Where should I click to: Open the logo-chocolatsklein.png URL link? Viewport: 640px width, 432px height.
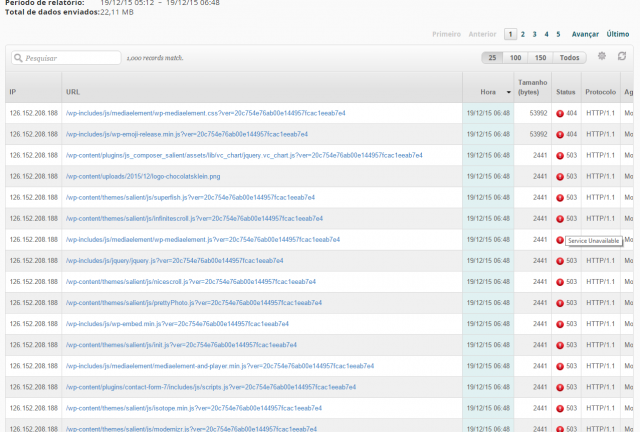pyautogui.click(x=143, y=176)
